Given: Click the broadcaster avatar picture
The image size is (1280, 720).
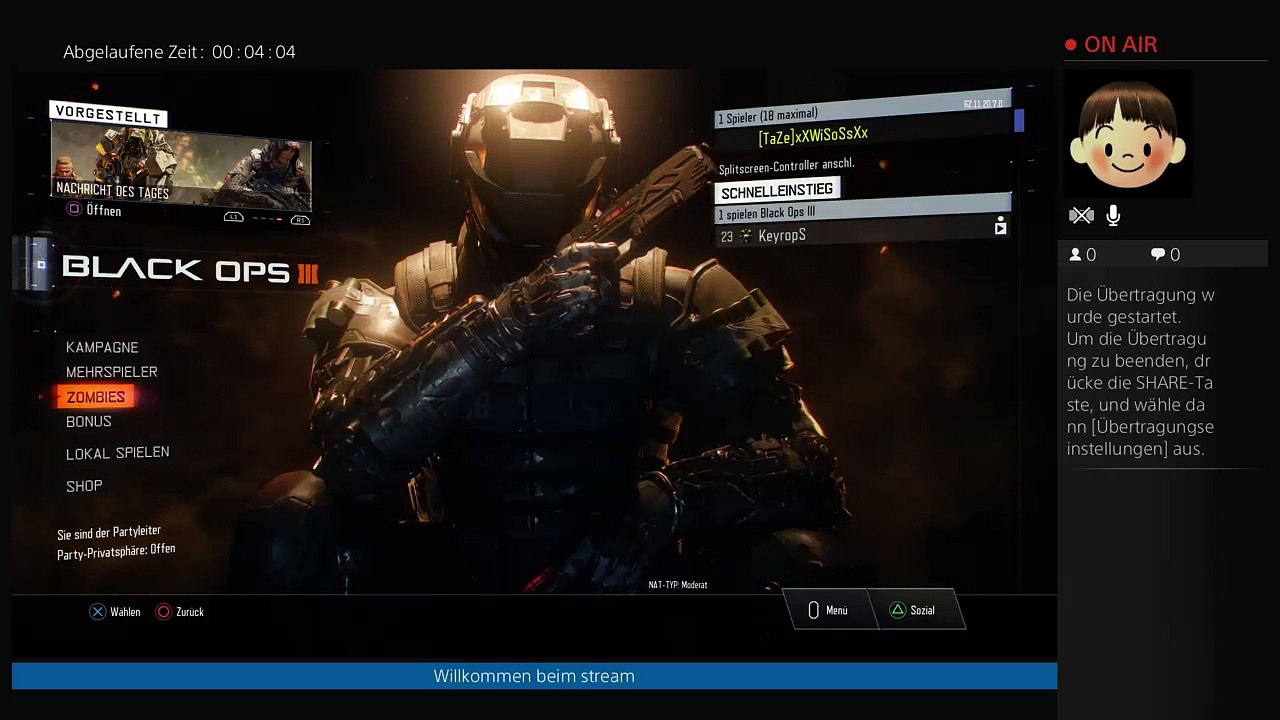Looking at the screenshot, I should pos(1127,134).
